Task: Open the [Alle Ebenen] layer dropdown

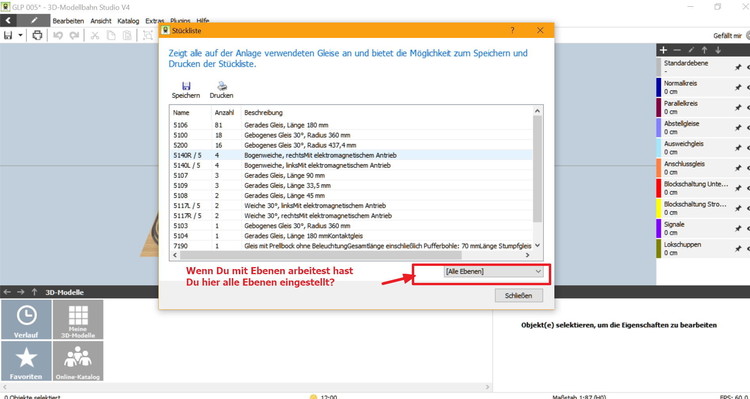Action: 493,271
